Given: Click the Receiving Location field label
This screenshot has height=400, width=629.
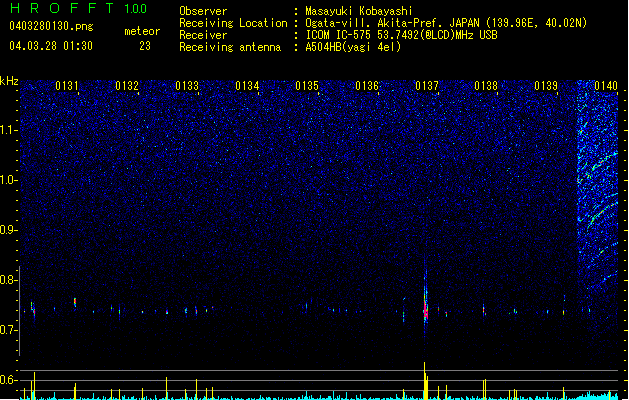Looking at the screenshot, I should point(233,23).
